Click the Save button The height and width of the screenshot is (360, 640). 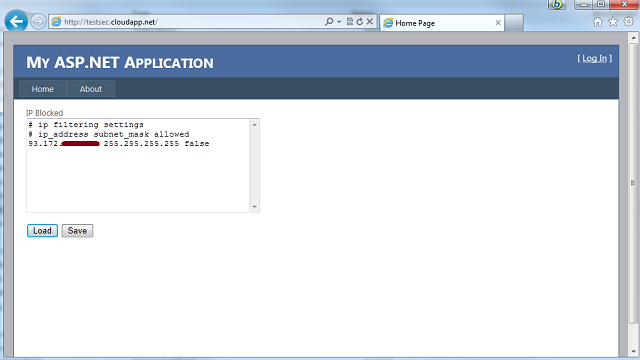click(x=77, y=231)
